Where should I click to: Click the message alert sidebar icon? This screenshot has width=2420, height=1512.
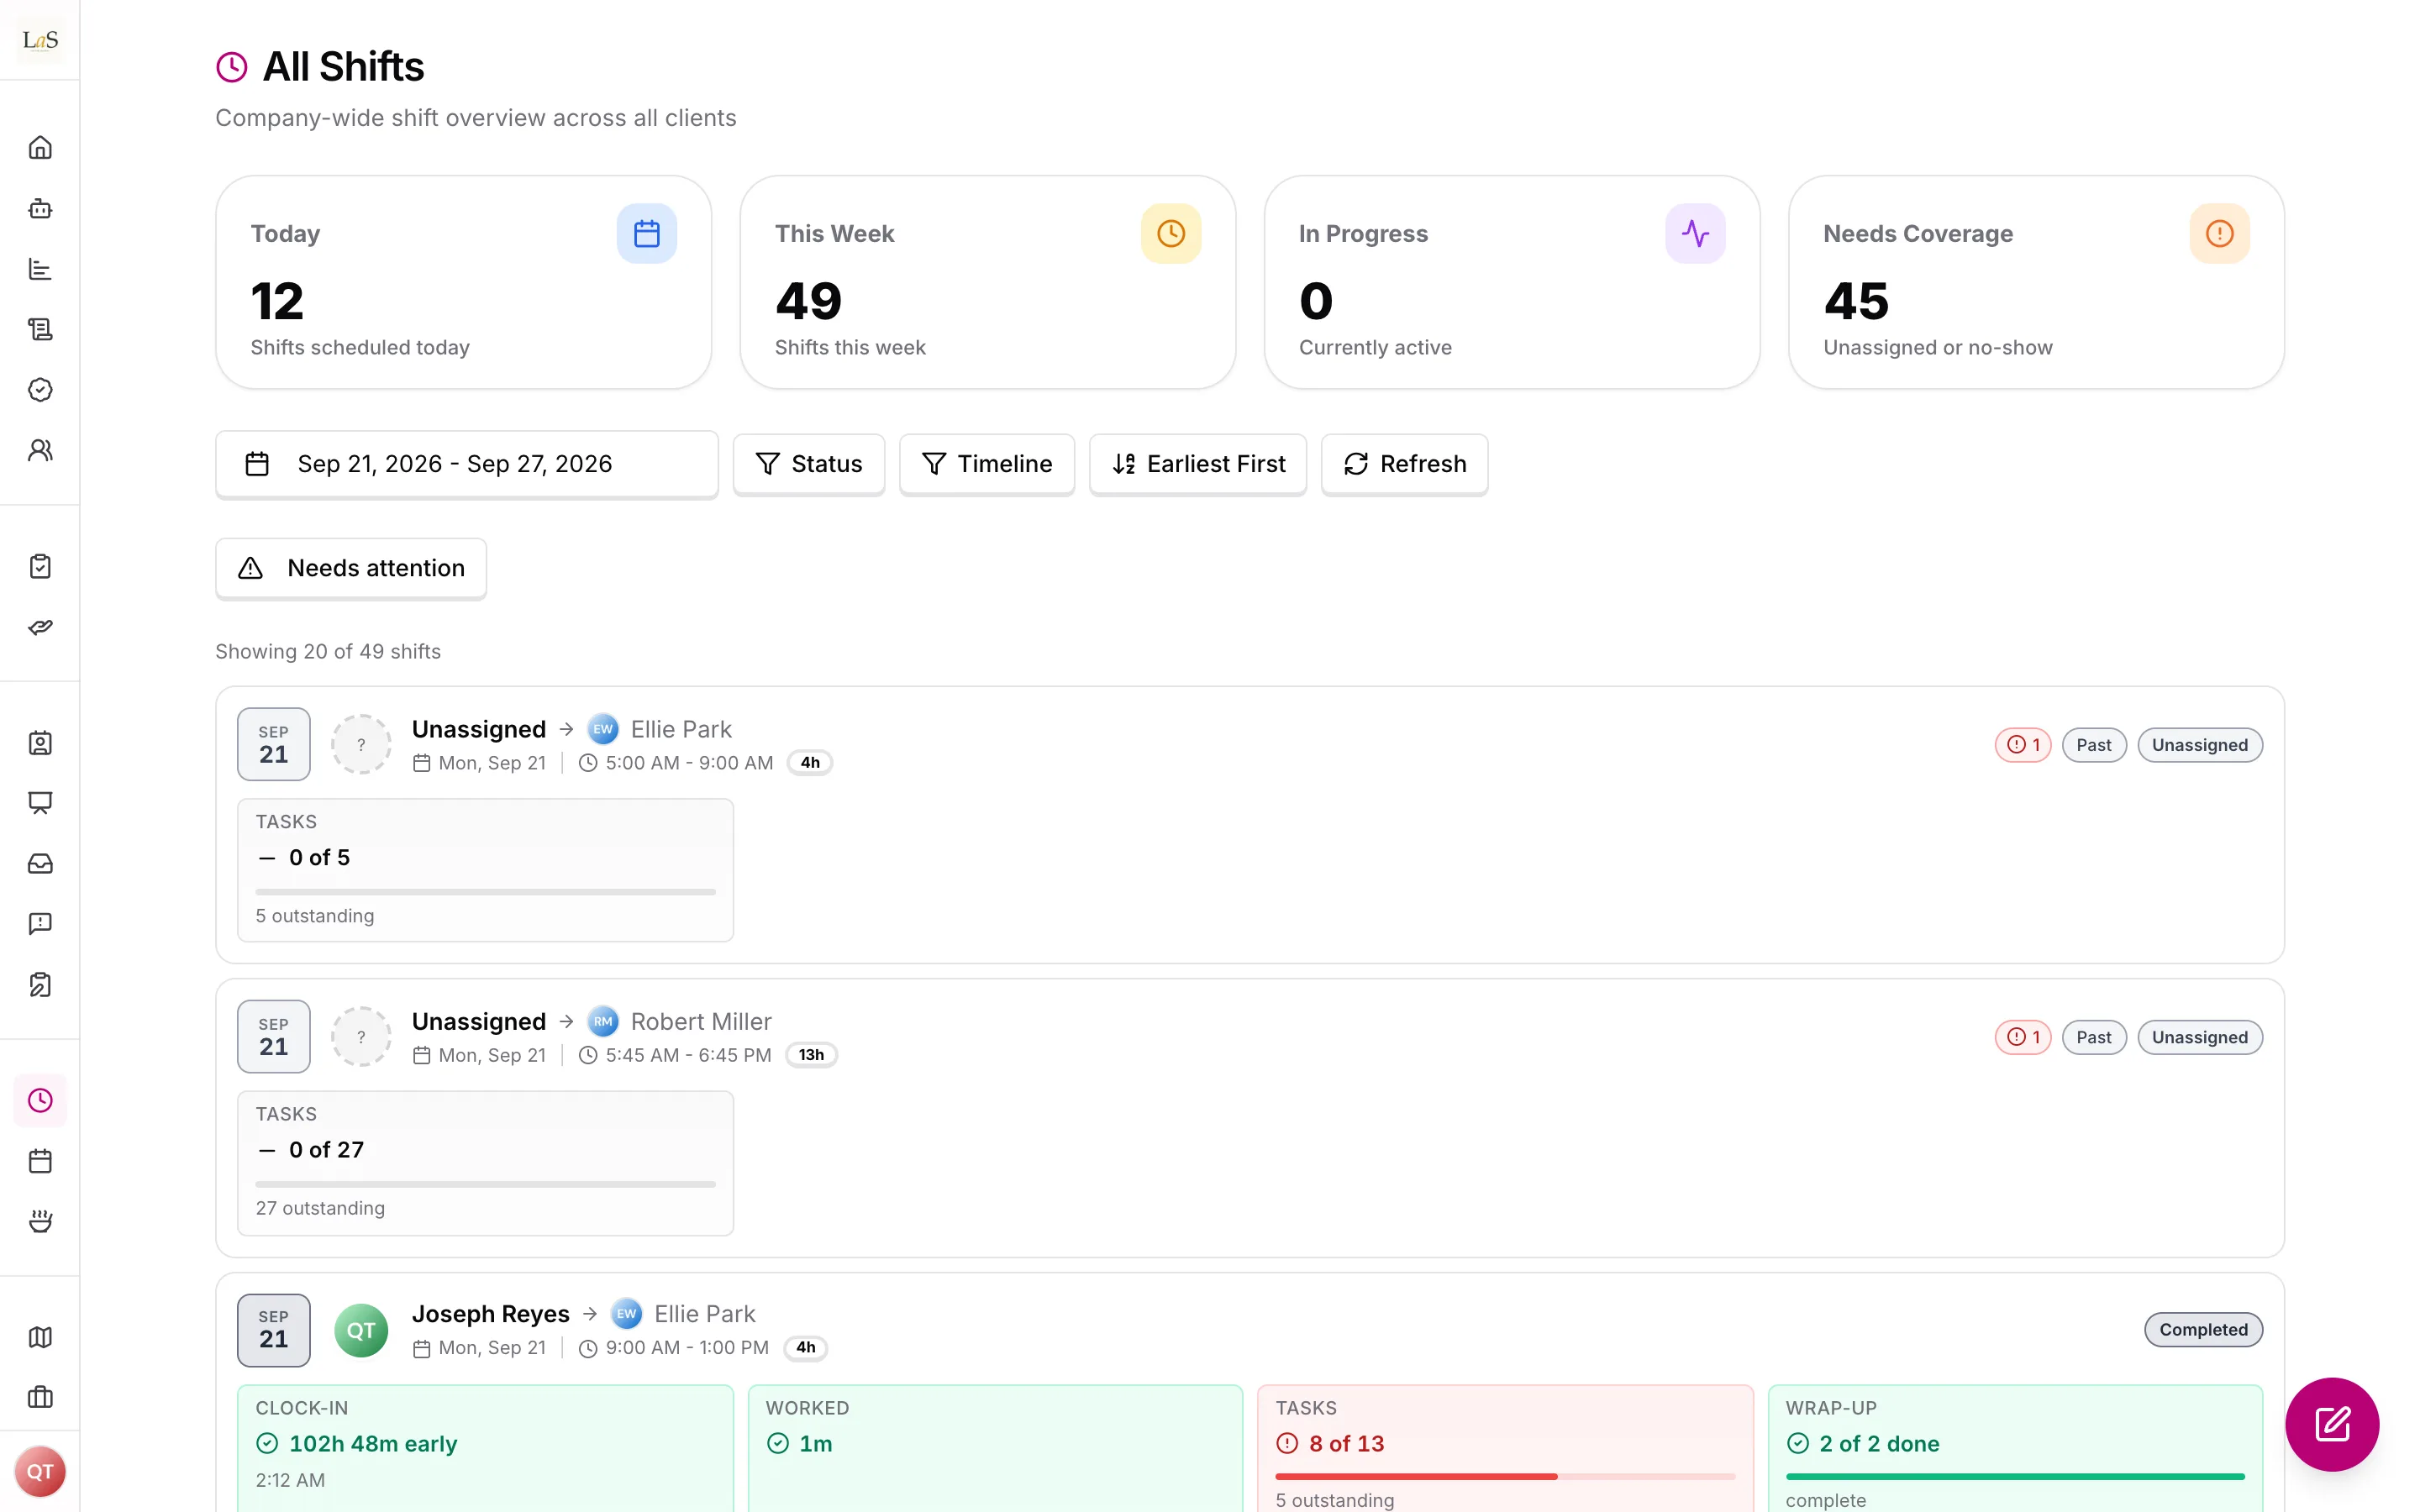click(40, 924)
